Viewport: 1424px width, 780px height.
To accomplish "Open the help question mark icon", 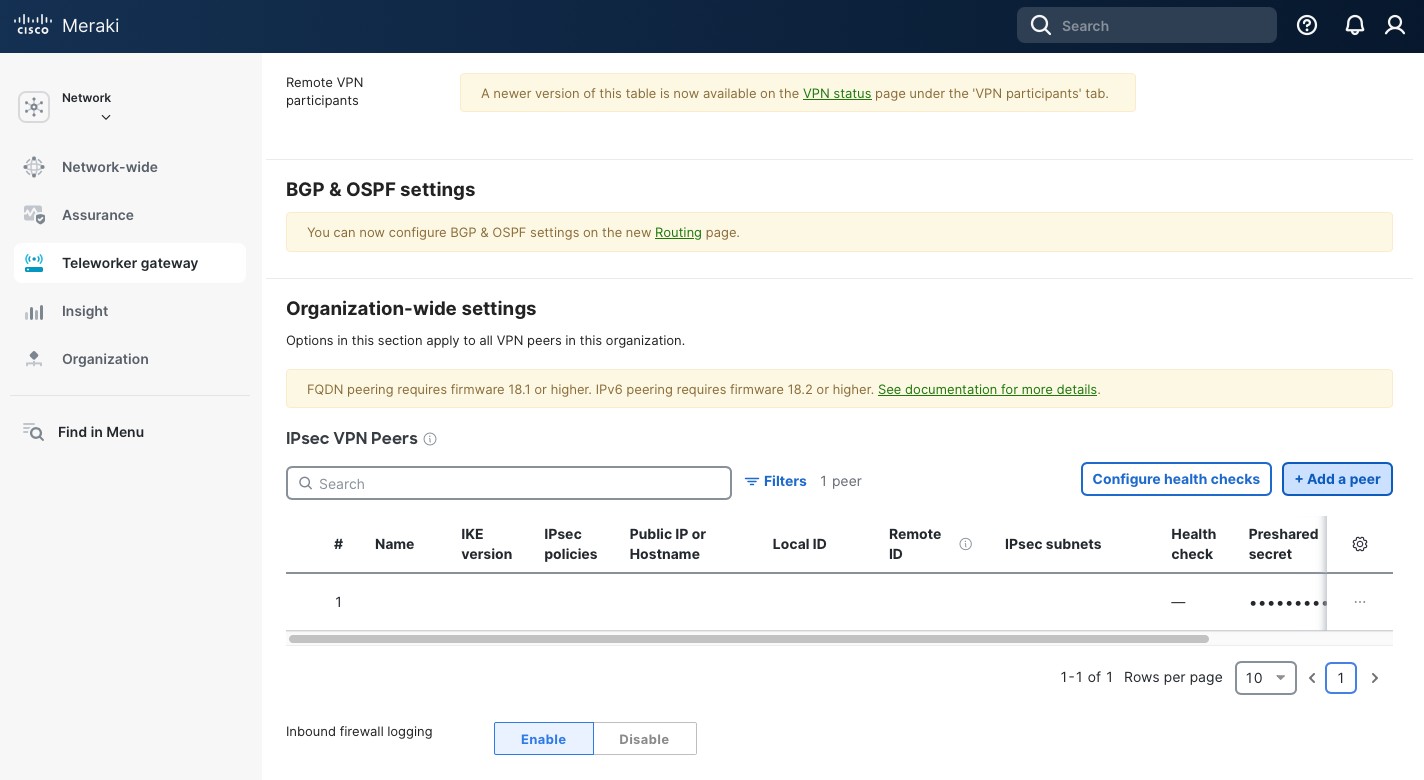I will (1306, 26).
